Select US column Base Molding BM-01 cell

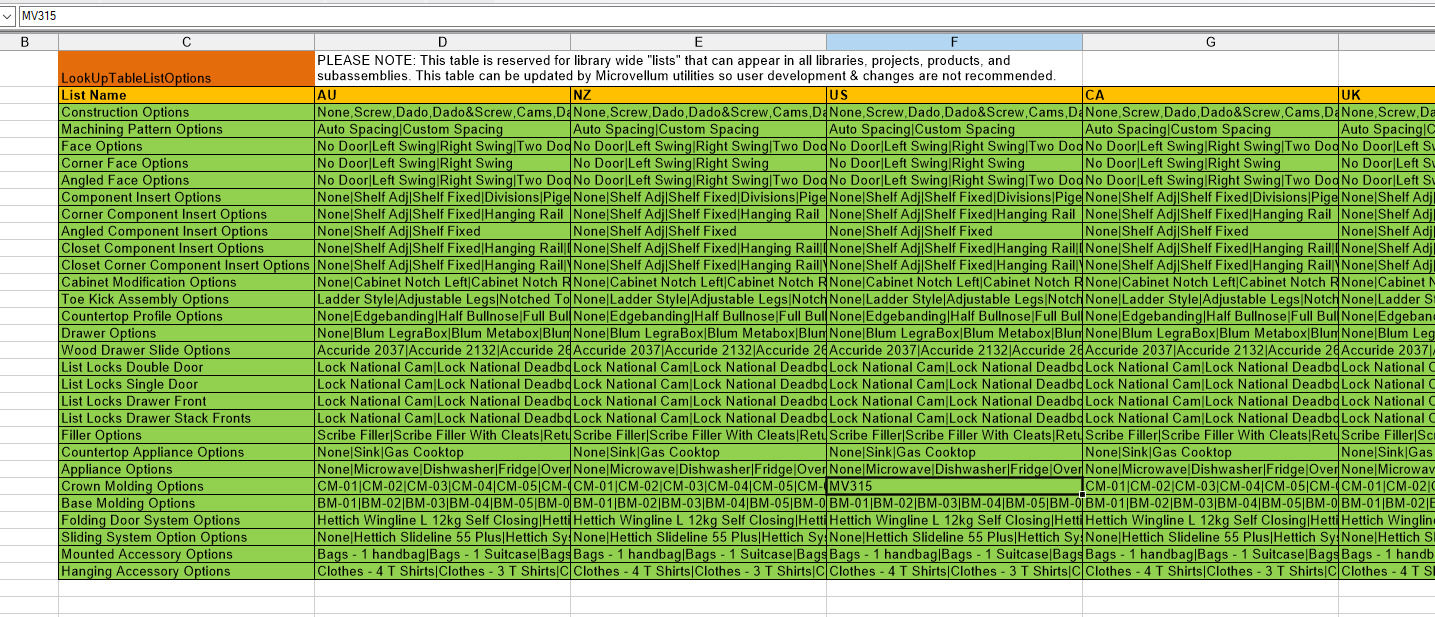click(x=954, y=503)
